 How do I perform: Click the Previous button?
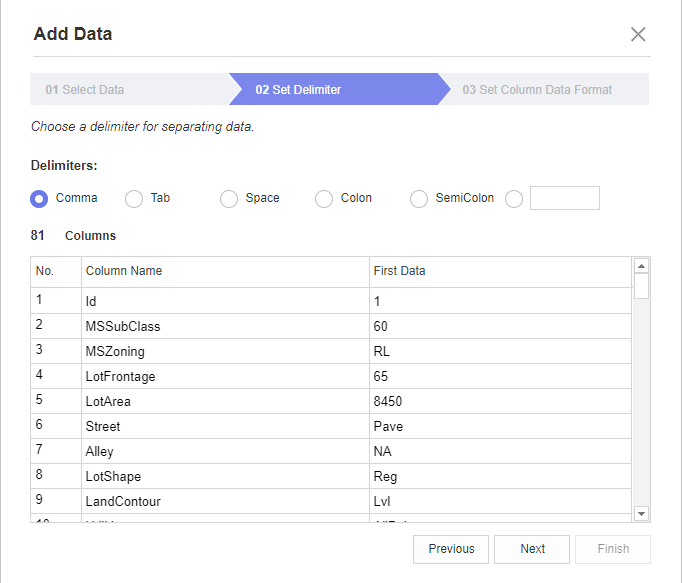tap(451, 549)
